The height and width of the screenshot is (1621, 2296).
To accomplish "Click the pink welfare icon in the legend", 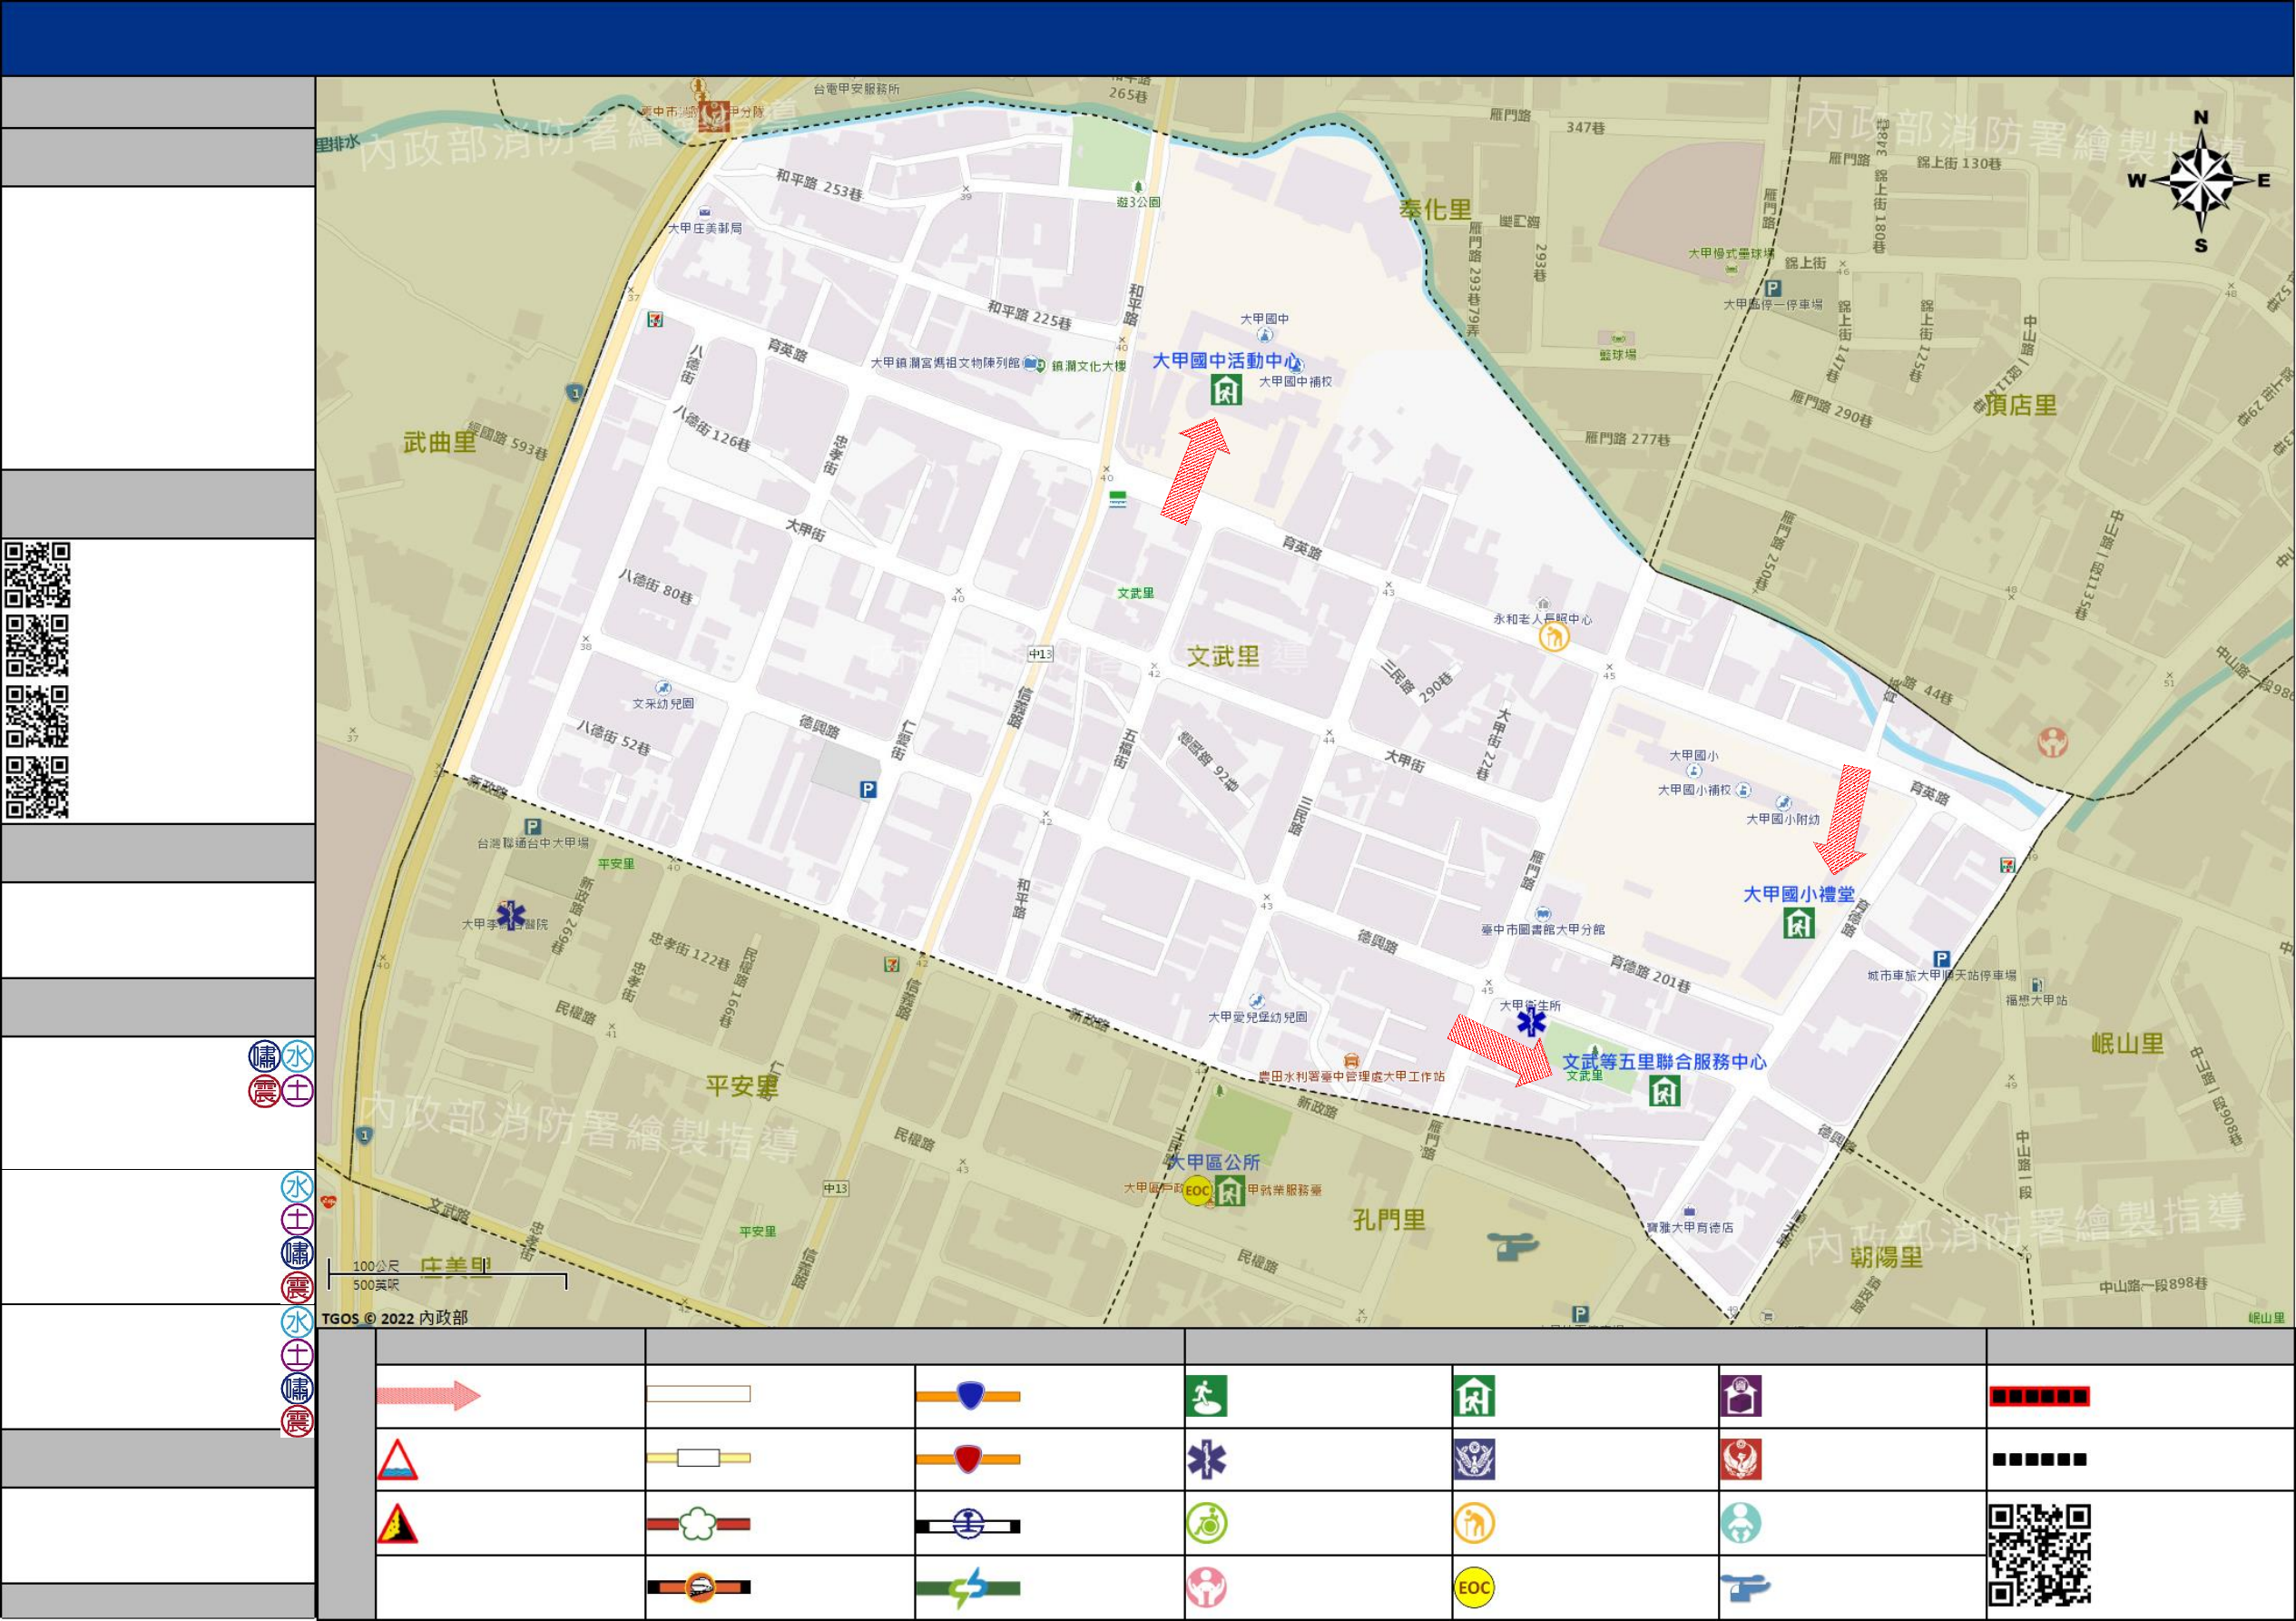I will coord(1207,1588).
